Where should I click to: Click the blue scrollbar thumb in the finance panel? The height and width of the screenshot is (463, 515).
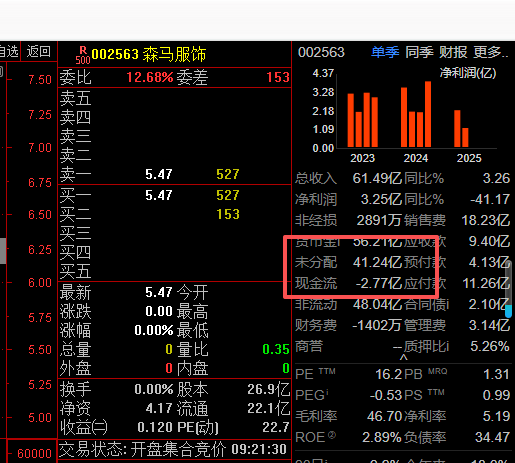508,311
